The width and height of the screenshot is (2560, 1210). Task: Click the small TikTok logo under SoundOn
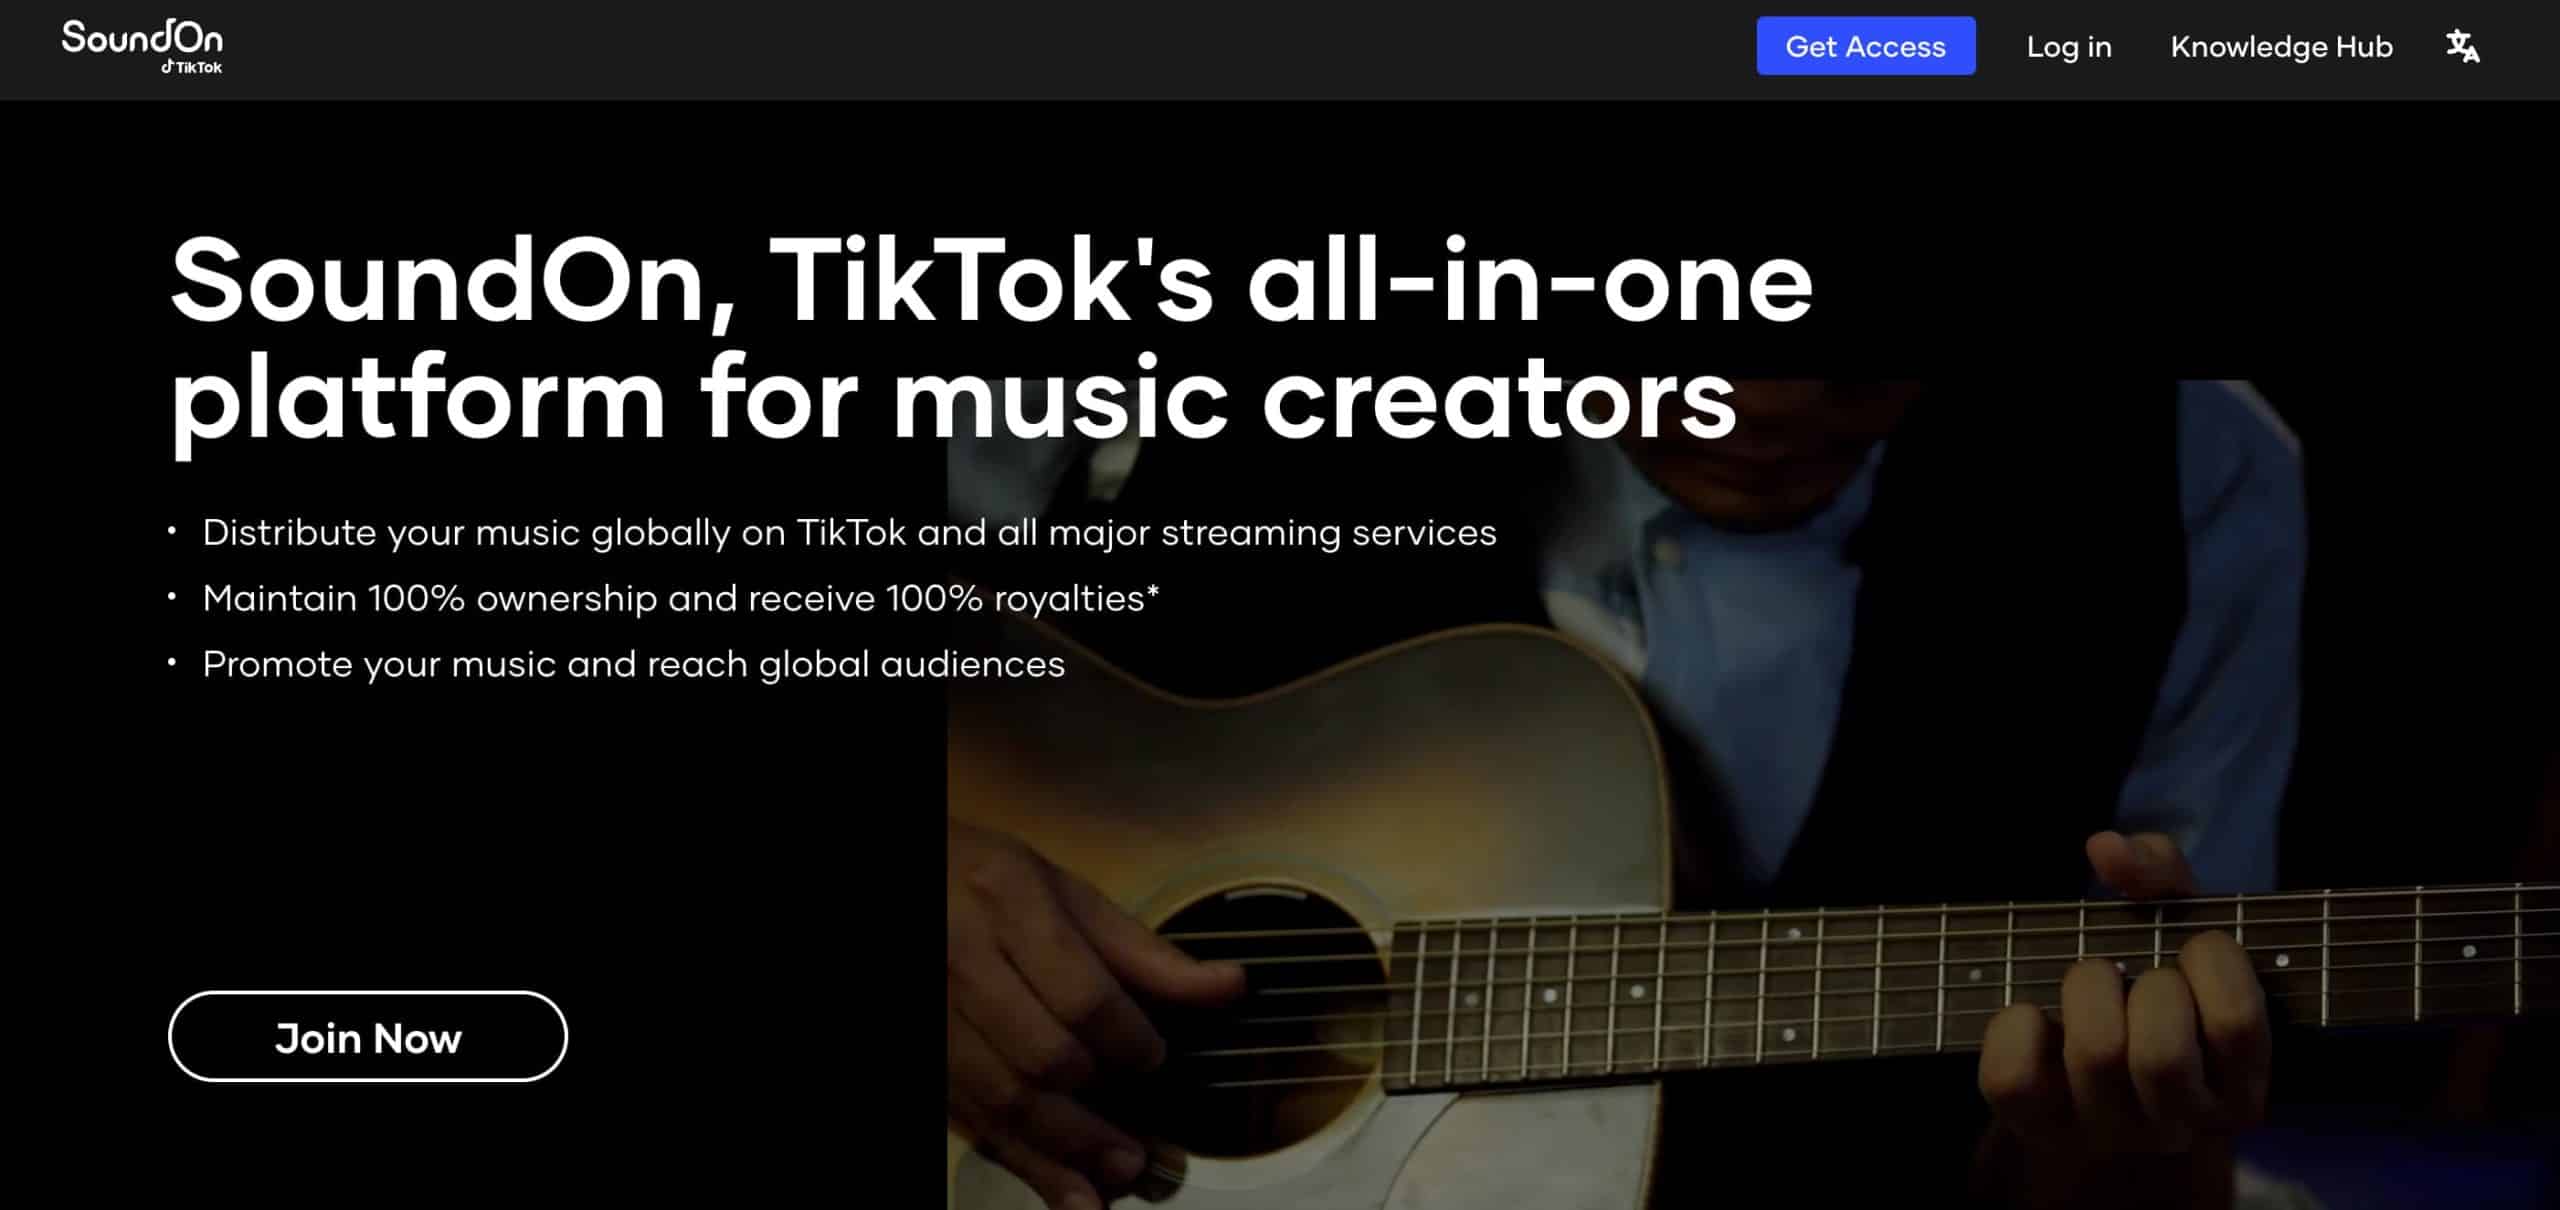(x=192, y=67)
